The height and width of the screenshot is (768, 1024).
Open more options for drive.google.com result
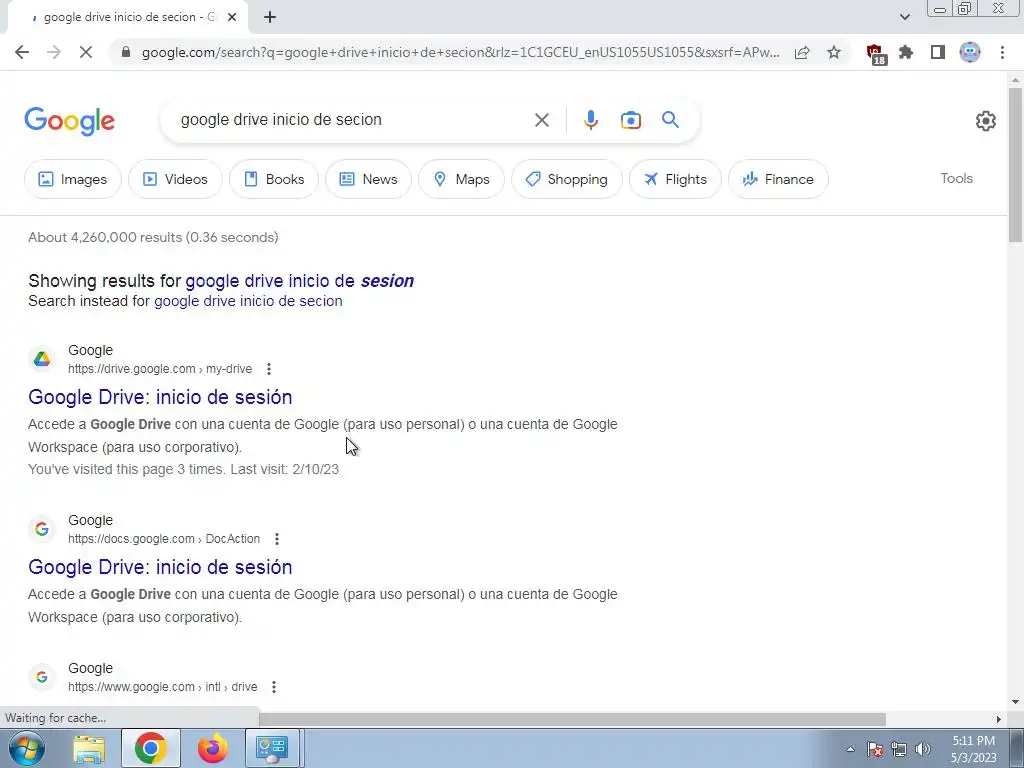pos(268,369)
